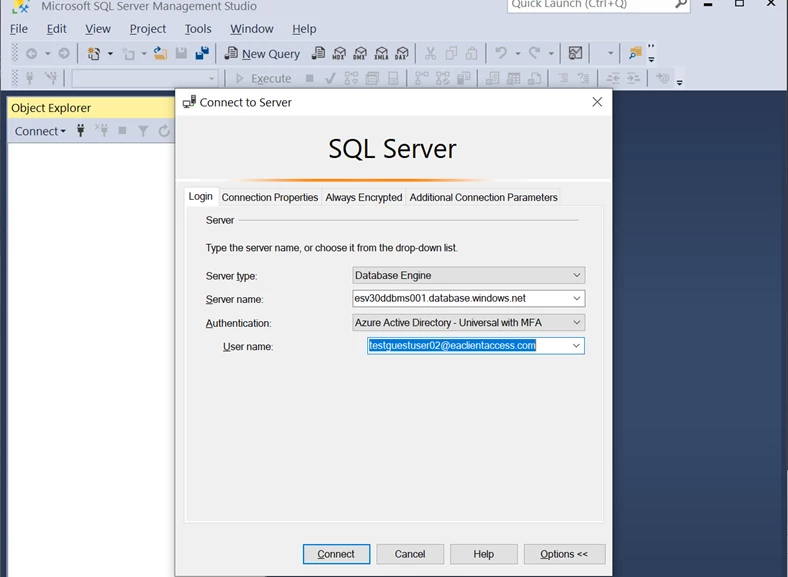
Task: Open the Activity Monitor icon
Action: point(575,53)
